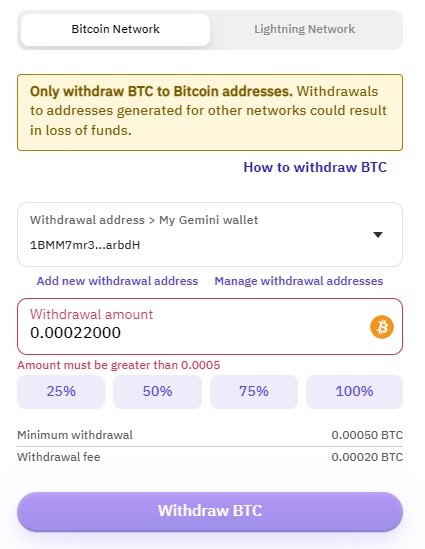Open the How to withdraw BTC link

(x=315, y=167)
